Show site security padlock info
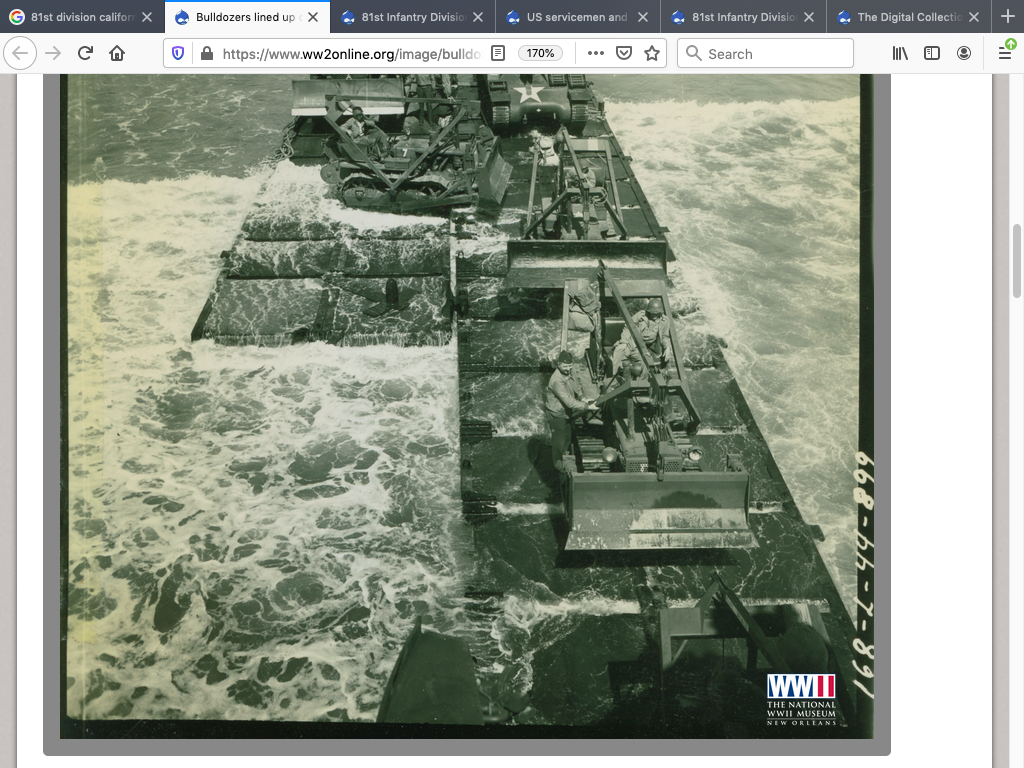The image size is (1024, 768). [206, 54]
